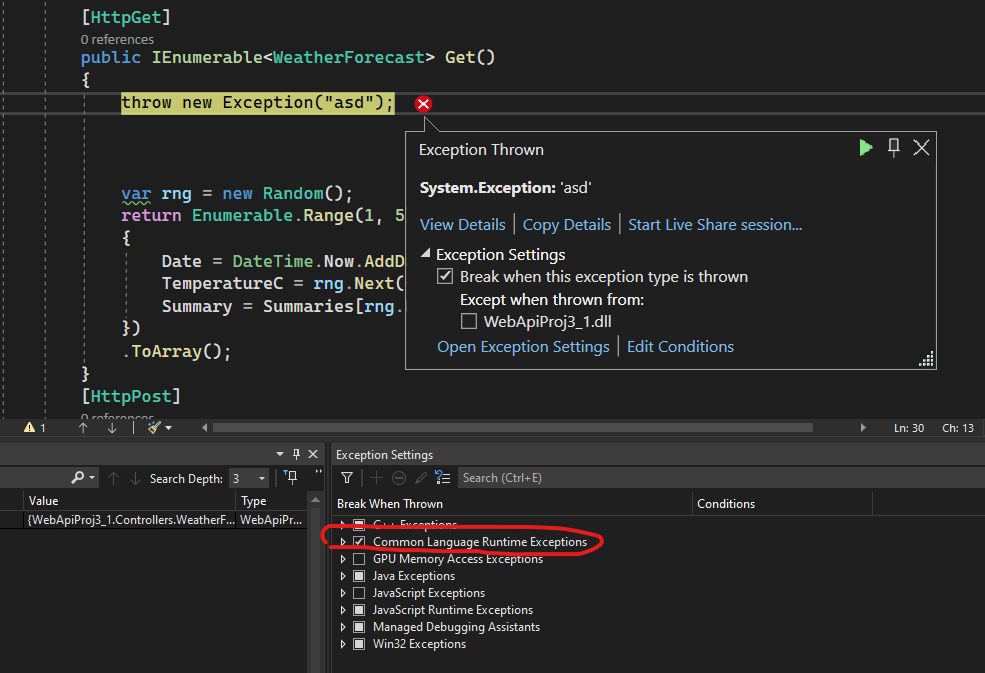Toggle JavaScript Runtime Exceptions checkbox
The height and width of the screenshot is (673, 985).
[359, 610]
